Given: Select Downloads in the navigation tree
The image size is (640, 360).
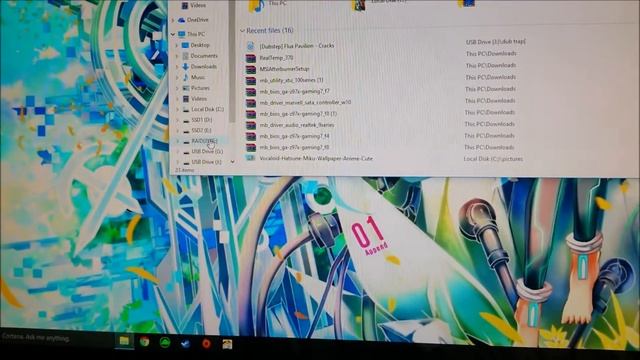Looking at the screenshot, I should [204, 67].
